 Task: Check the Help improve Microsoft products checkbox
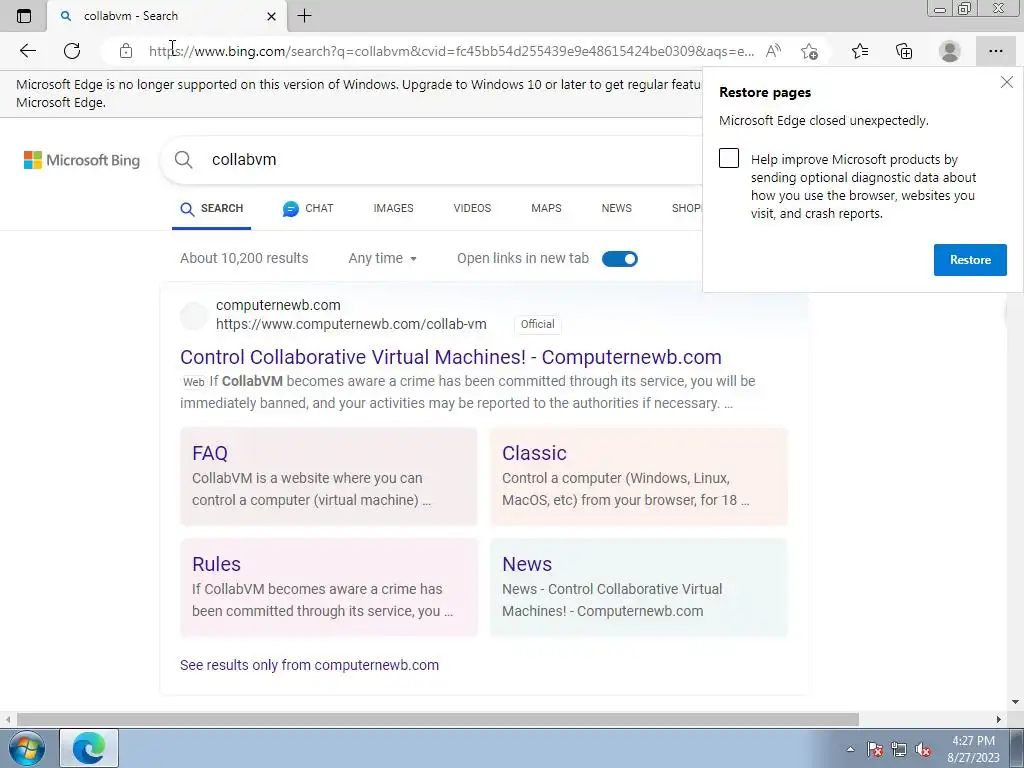click(729, 158)
